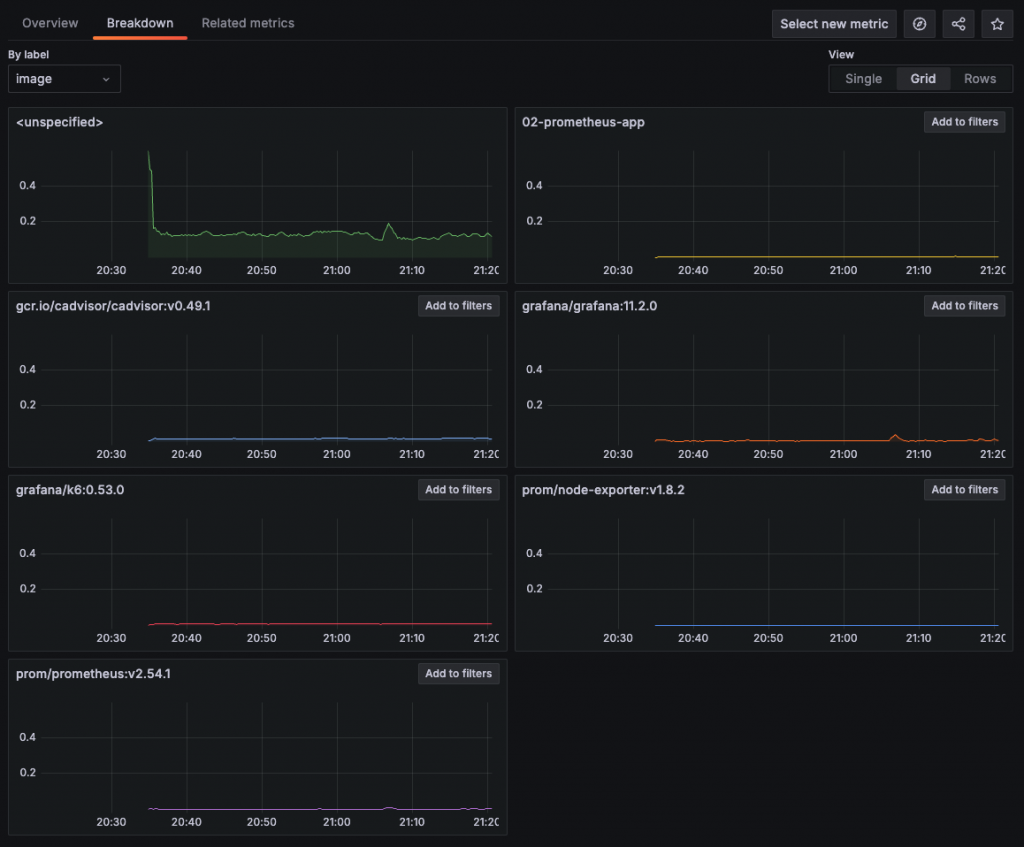Click the red line in grafana/k6 graph

[x=320, y=624]
